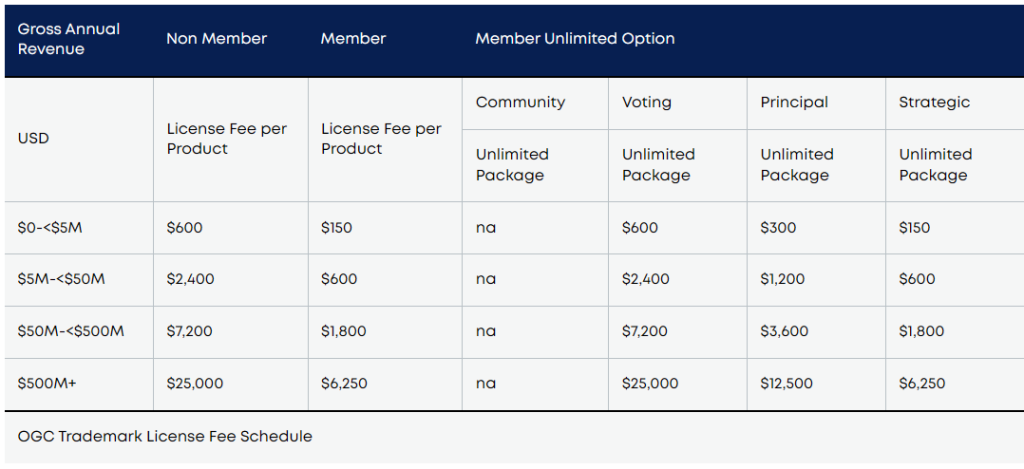Click the $50M-<$500M revenue row label
This screenshot has height=469, width=1024.
click(71, 332)
